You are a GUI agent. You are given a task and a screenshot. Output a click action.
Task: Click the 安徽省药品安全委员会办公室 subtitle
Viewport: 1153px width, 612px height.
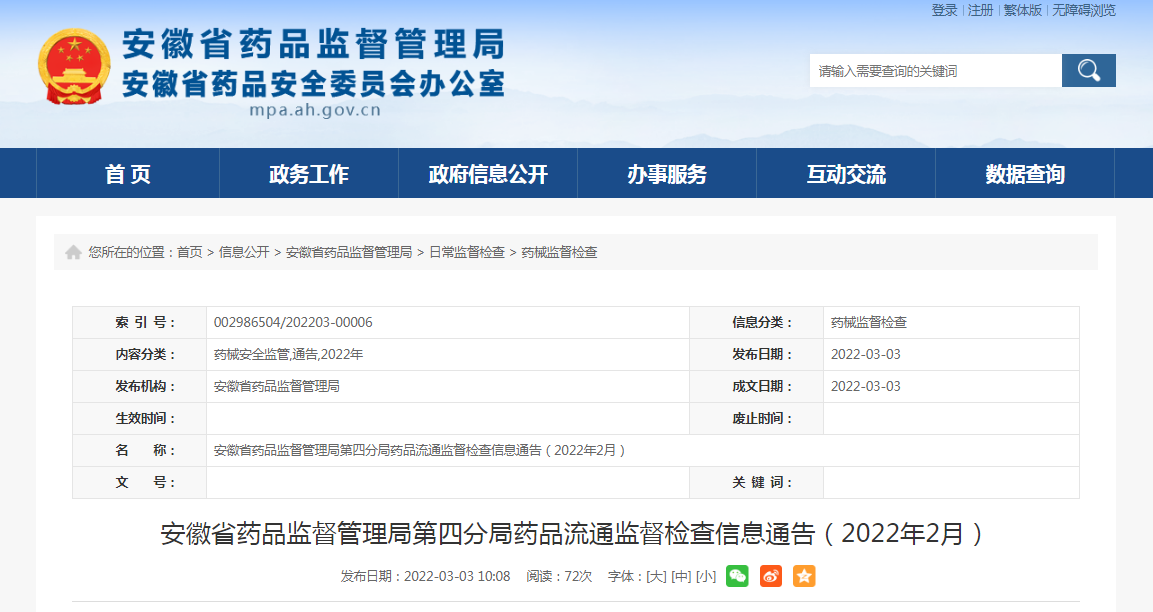tap(313, 83)
